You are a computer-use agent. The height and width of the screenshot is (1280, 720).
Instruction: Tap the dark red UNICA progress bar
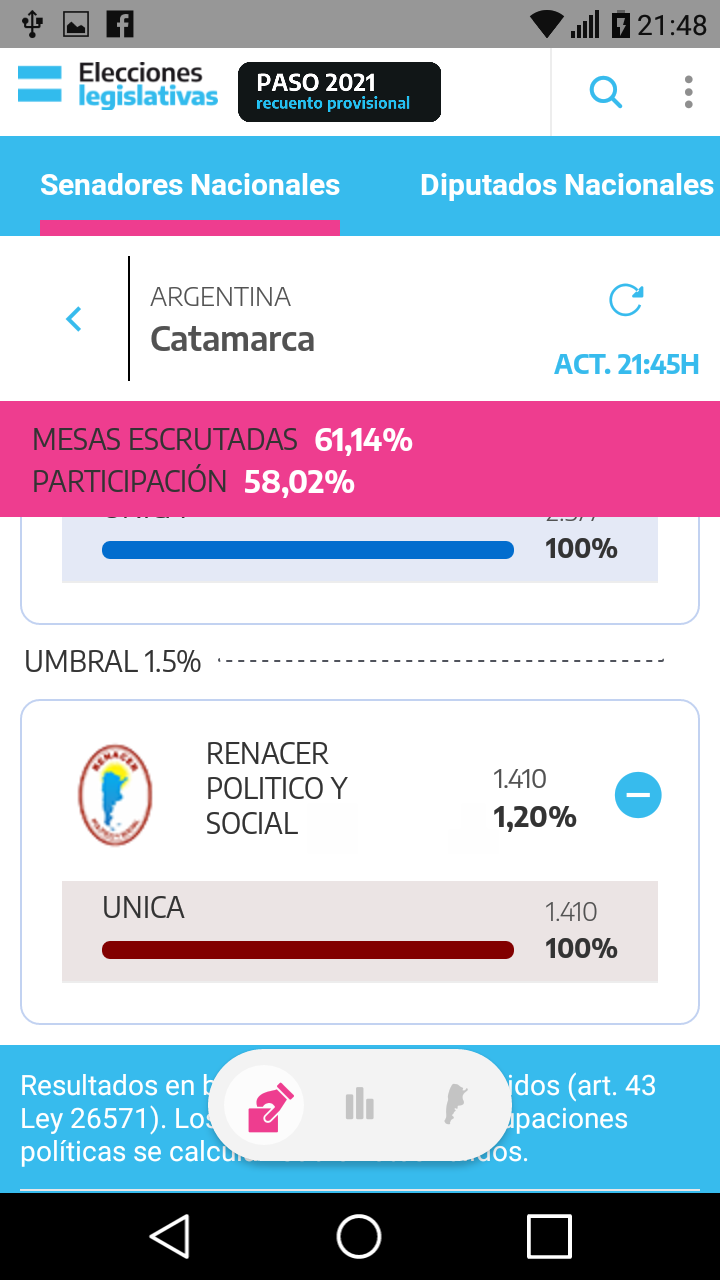308,950
